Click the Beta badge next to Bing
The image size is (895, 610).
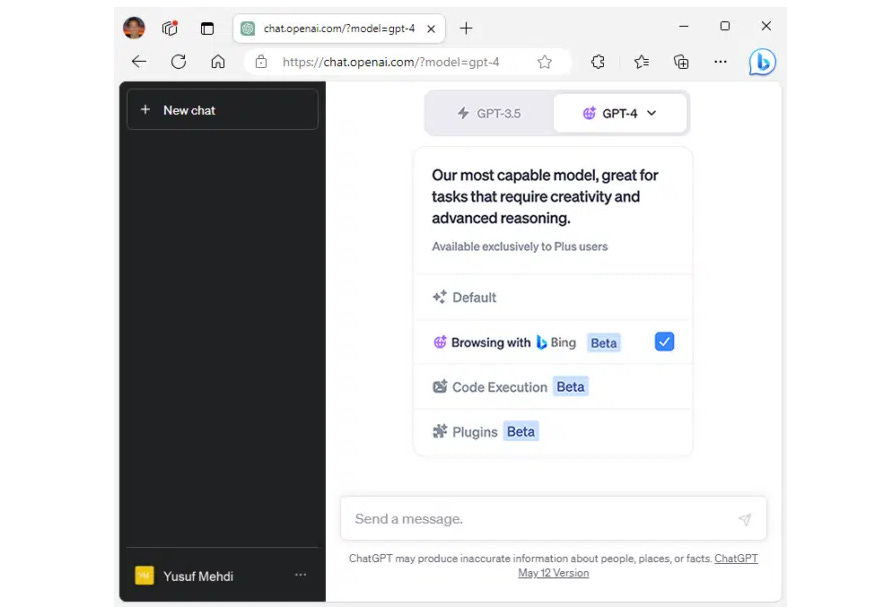point(603,343)
